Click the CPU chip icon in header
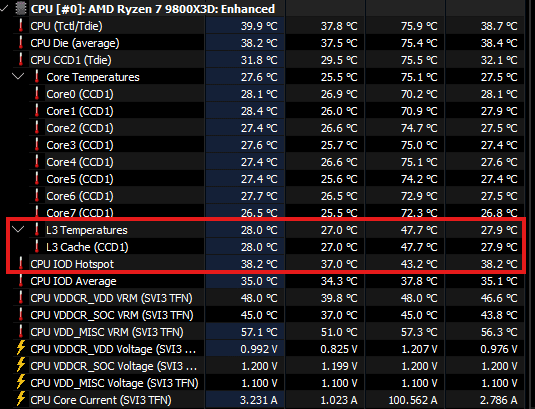Image resolution: width=535 pixels, height=409 pixels. click(21, 9)
